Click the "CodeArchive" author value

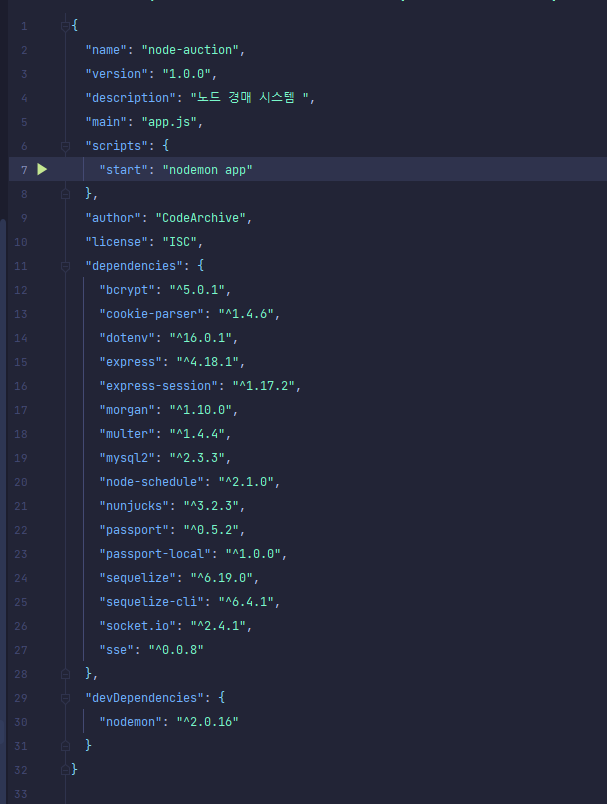201,218
